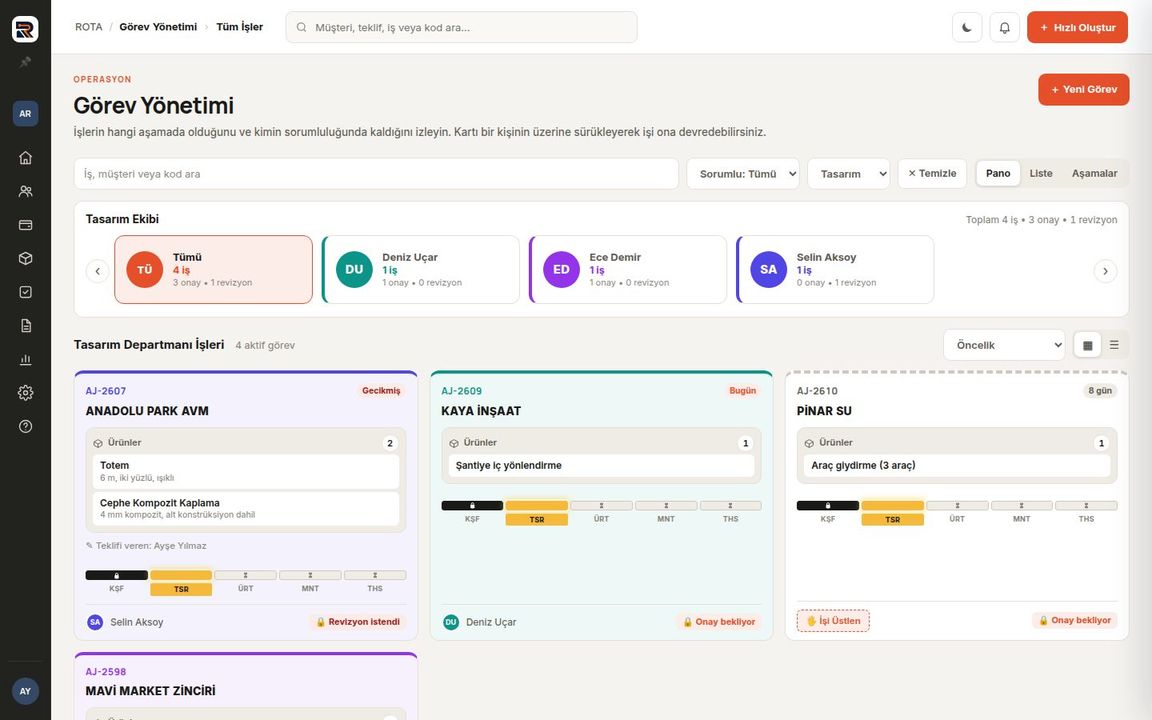Click the Hızlı Oluştur button
Viewport: 1152px width, 720px height.
1077,27
